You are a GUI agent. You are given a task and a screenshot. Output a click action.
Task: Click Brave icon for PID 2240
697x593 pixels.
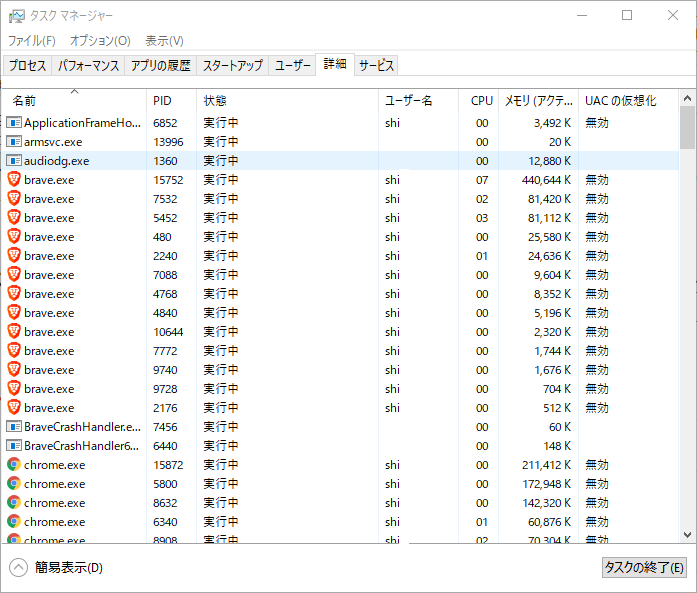(x=14, y=255)
